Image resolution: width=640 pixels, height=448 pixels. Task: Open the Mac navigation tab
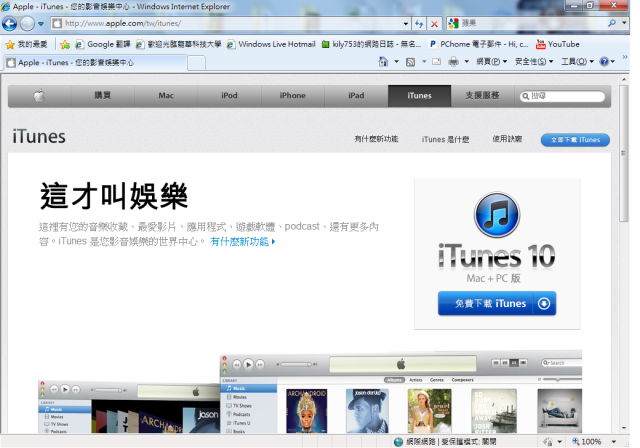[x=166, y=96]
